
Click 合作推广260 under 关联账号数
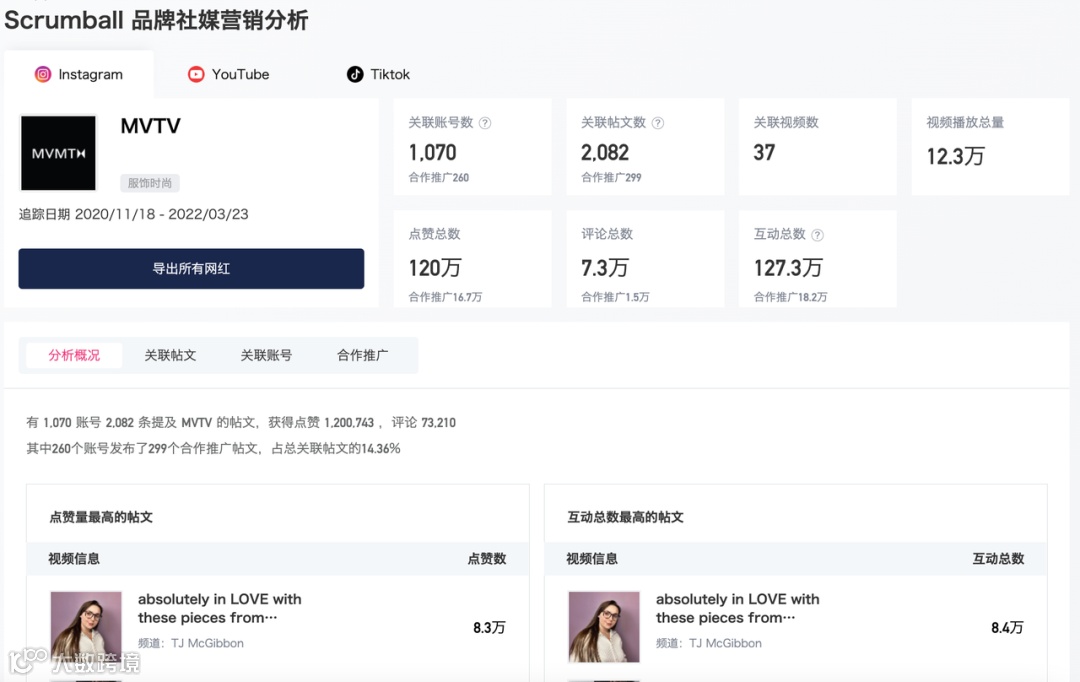point(439,178)
